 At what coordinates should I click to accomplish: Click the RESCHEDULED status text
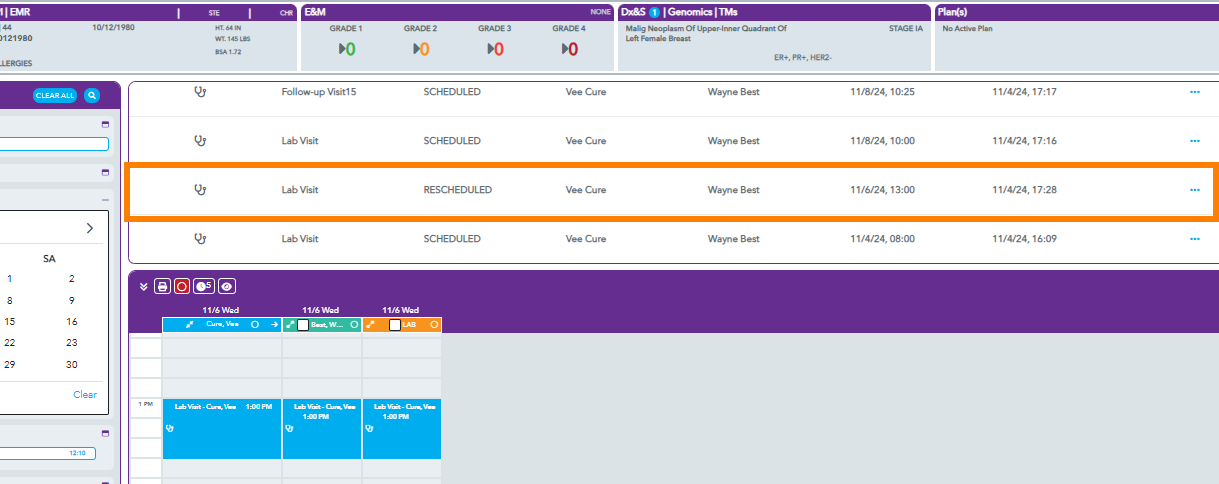[x=458, y=189]
